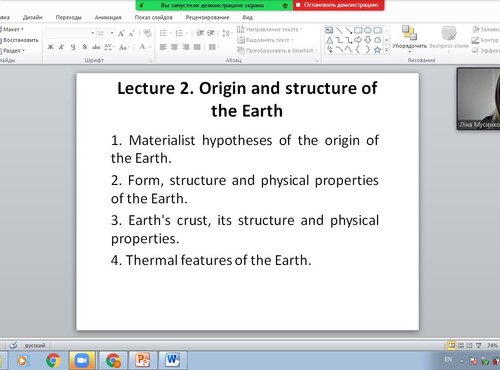Image resolution: width=500 pixels, height=370 pixels.
Task: Run spell check icon in status bar
Action: pos(13,345)
